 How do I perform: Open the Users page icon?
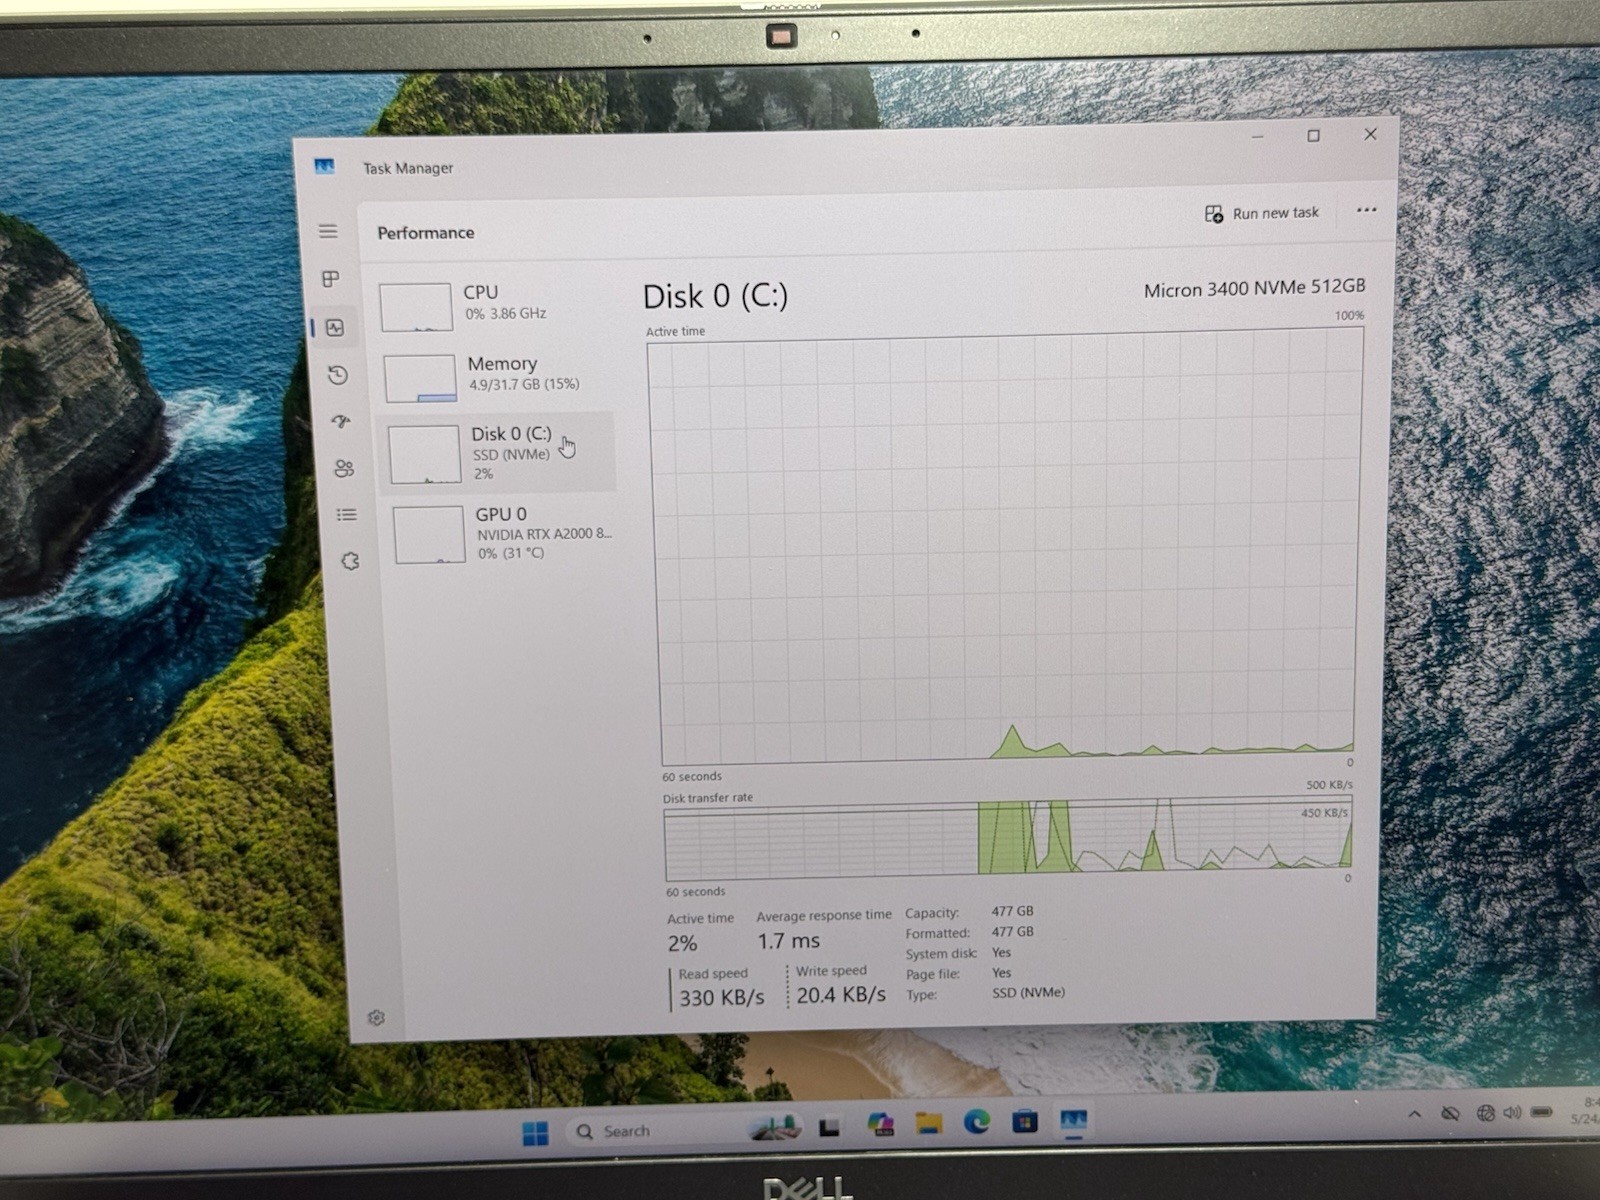click(x=344, y=468)
